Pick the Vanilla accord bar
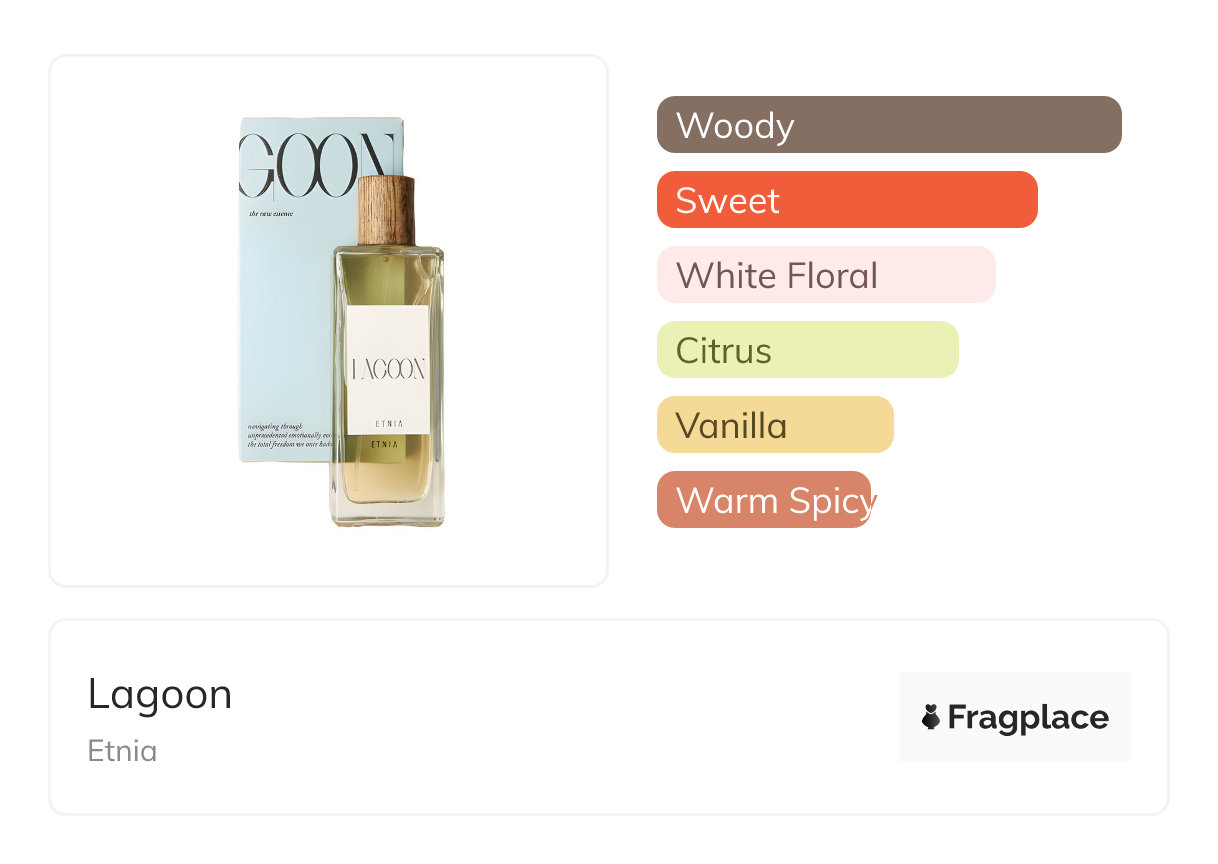This screenshot has width=1218, height=864. 774,425
